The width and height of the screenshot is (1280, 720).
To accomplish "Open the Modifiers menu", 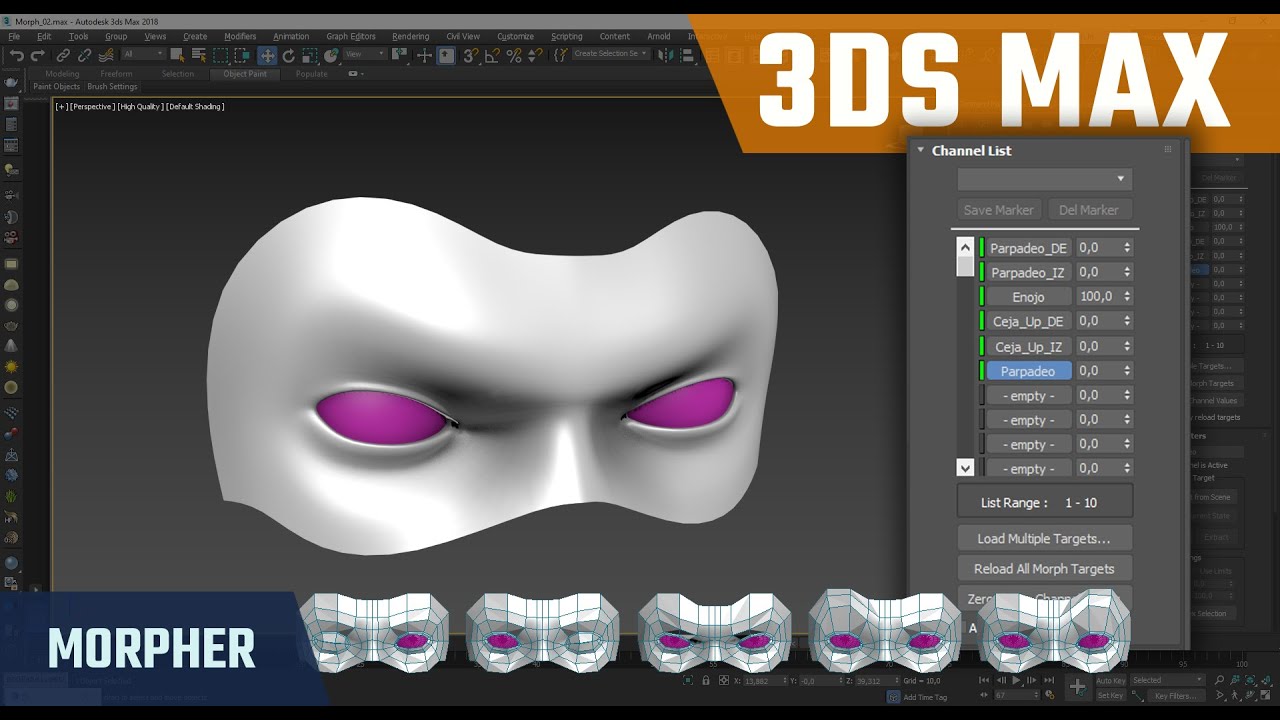I will point(240,36).
